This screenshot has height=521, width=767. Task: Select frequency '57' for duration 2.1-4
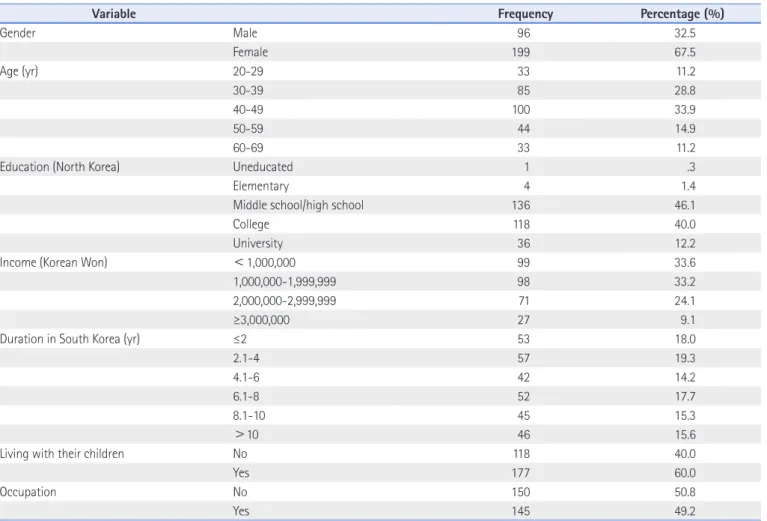tap(523, 358)
